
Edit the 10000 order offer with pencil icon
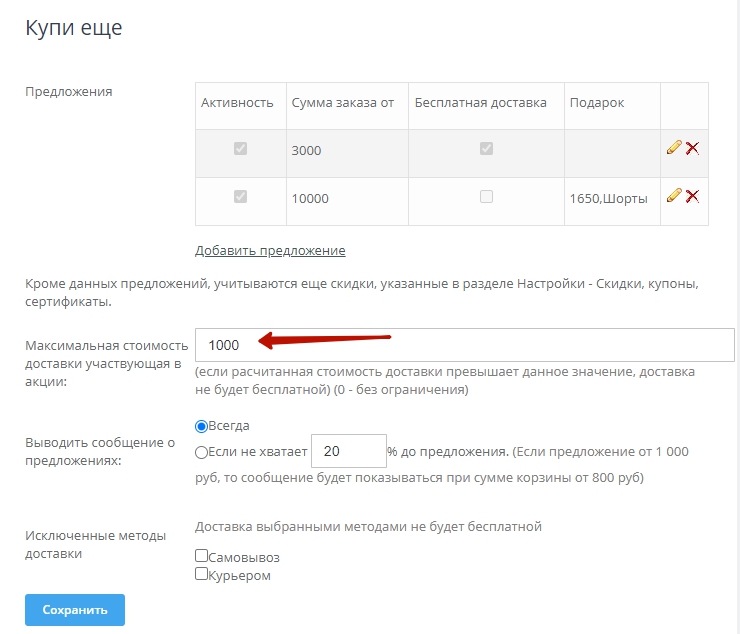pyautogui.click(x=674, y=196)
